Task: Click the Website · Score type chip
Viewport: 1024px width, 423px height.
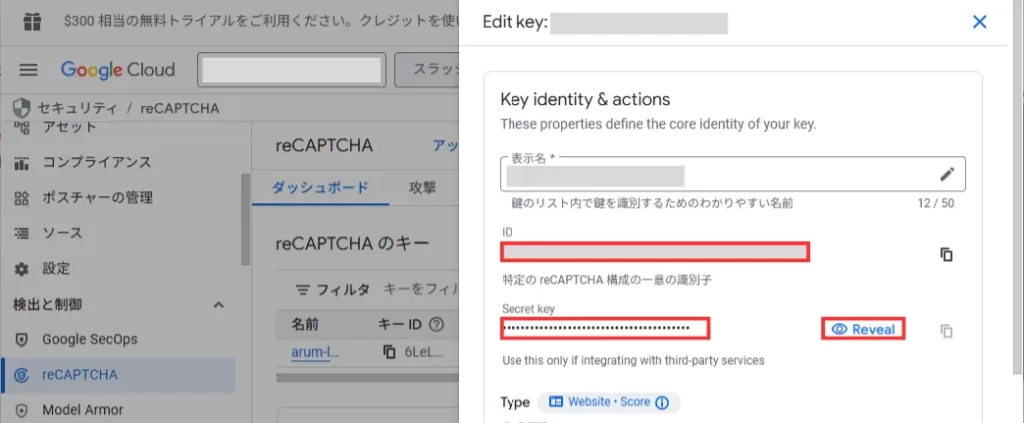Action: (x=609, y=403)
